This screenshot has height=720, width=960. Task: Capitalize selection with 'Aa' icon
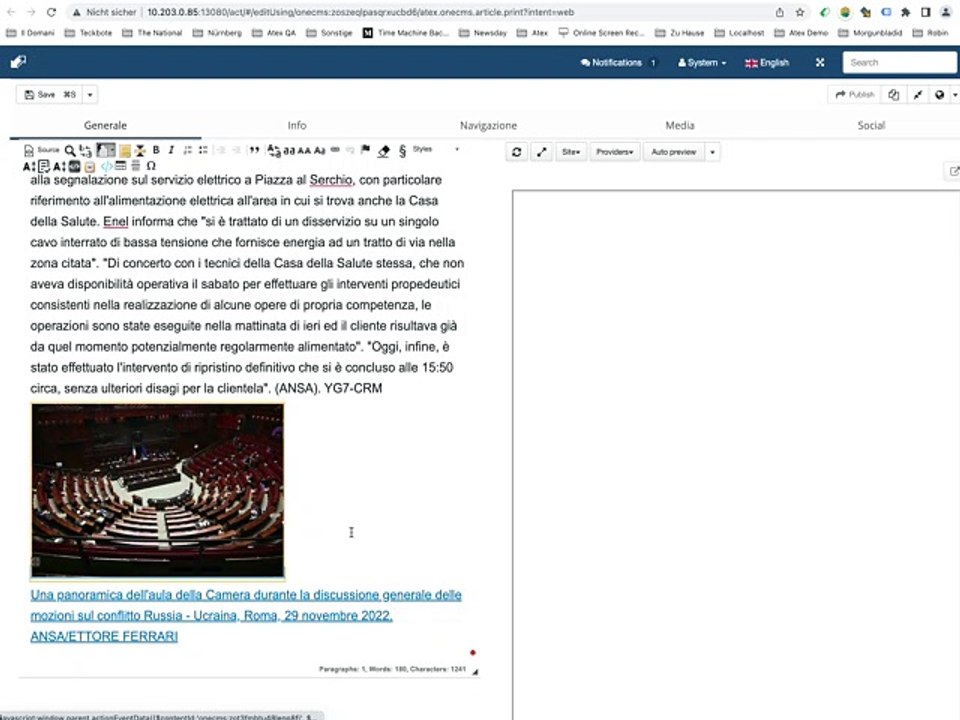pos(320,150)
